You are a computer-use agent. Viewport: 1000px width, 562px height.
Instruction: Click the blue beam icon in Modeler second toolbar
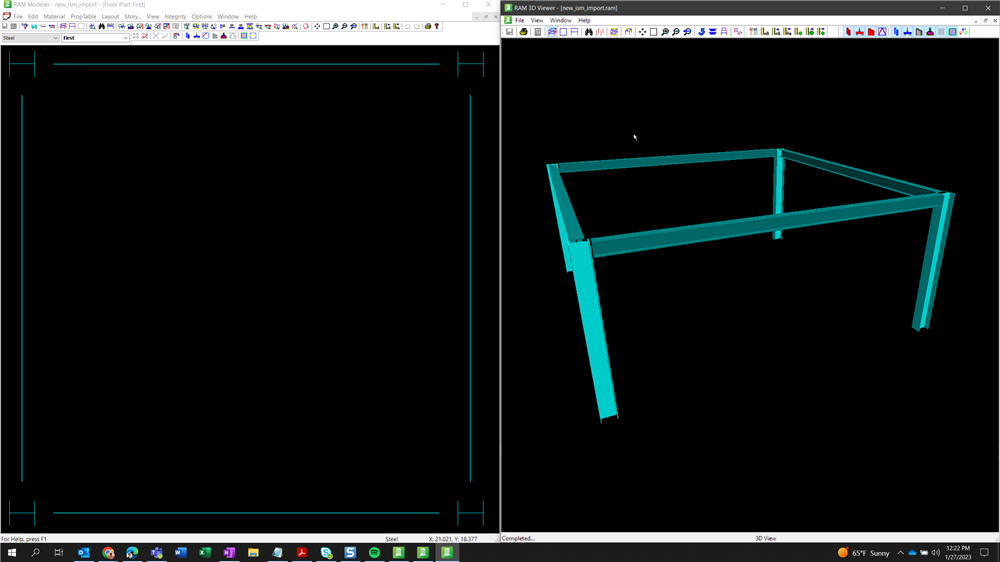point(196,36)
